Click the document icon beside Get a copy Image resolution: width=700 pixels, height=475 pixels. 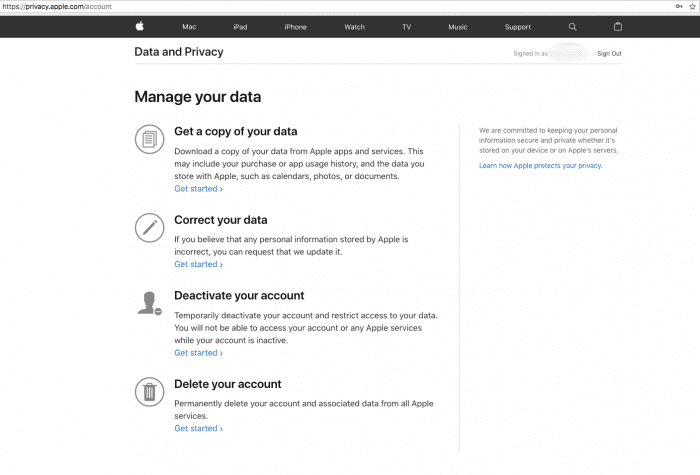click(150, 139)
